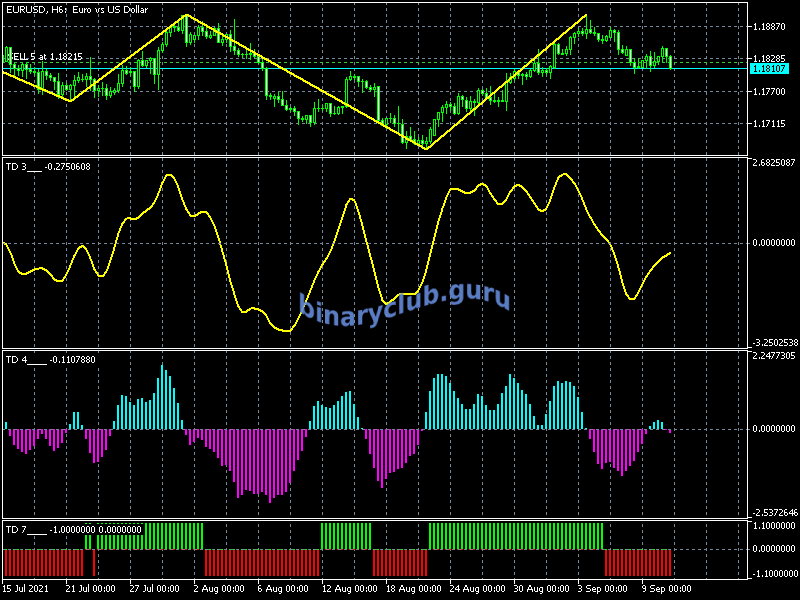Click the 2.6825087 scale value in TD 3 panel

click(774, 163)
